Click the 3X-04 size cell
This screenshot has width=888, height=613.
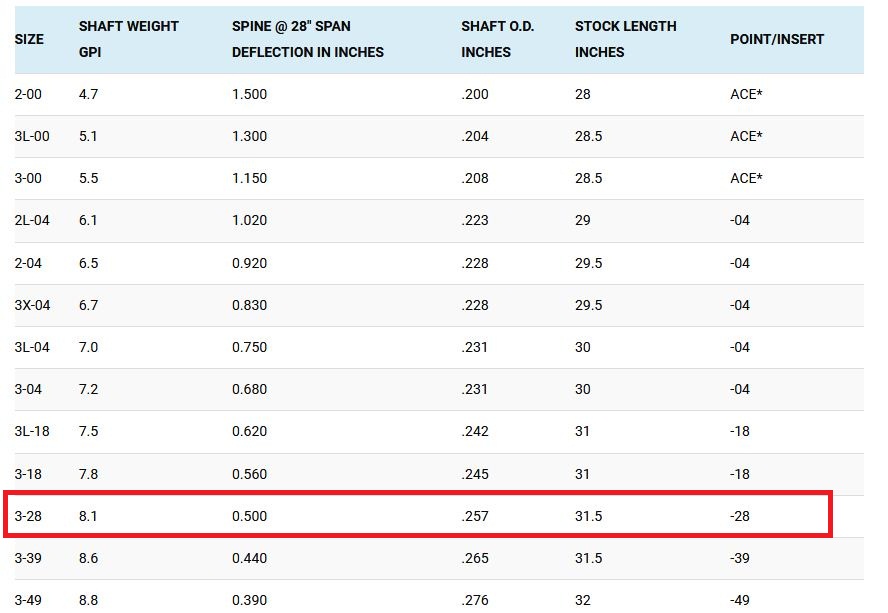32,305
